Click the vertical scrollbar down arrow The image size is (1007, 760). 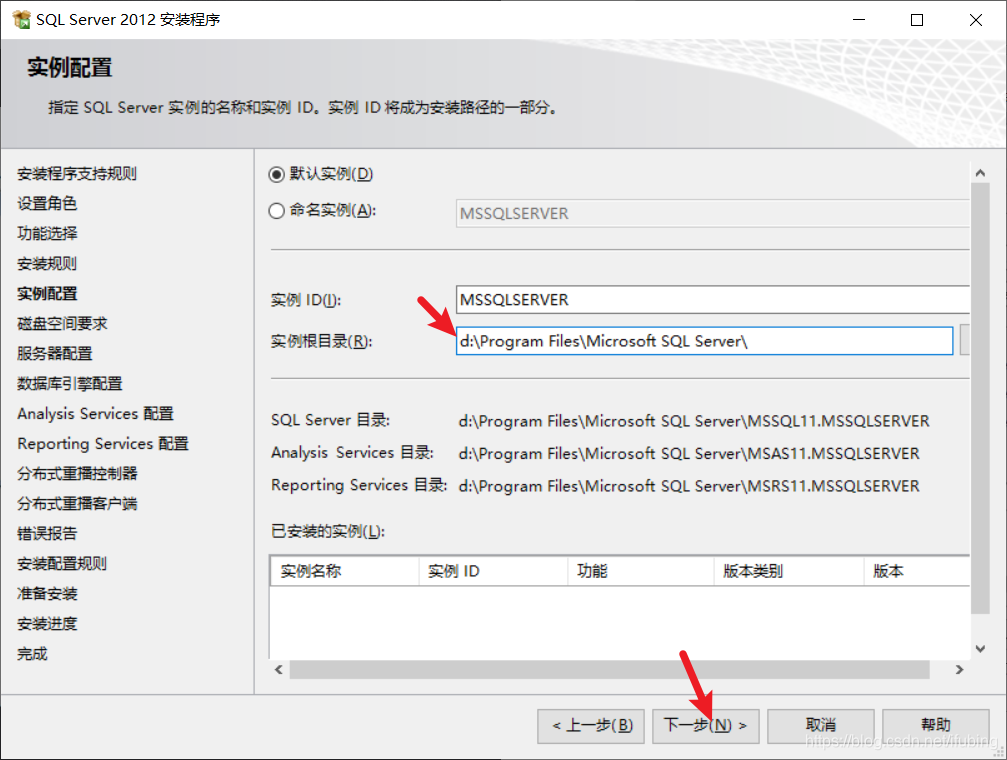point(980,649)
